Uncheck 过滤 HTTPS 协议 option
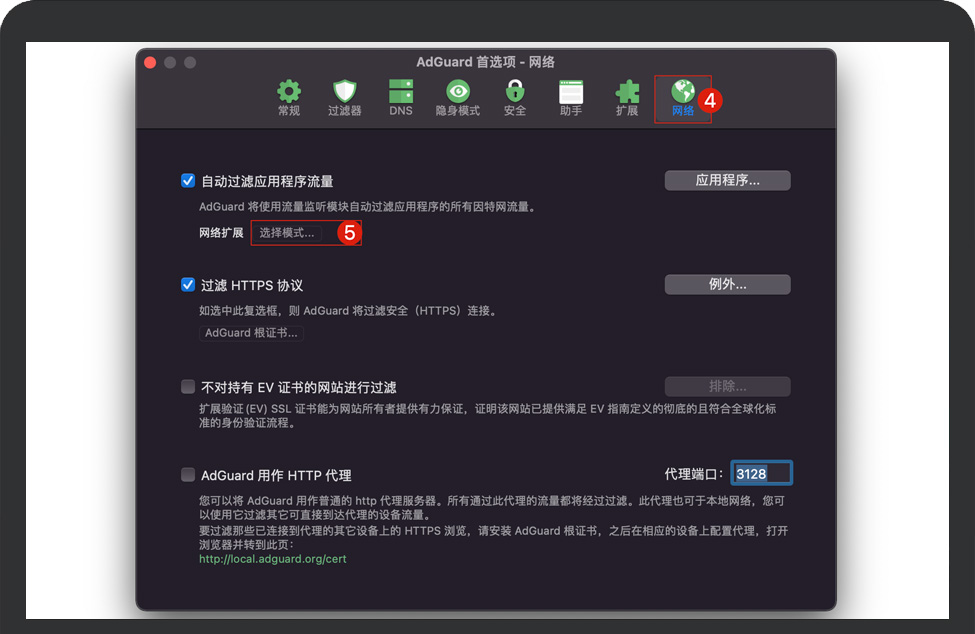 pyautogui.click(x=188, y=284)
